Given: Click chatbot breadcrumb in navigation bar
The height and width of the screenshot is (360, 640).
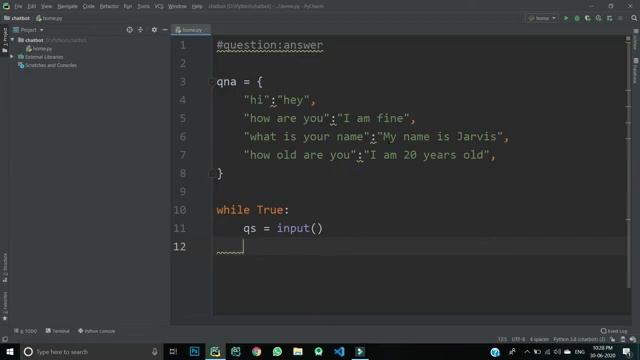Looking at the screenshot, I should [17, 18].
